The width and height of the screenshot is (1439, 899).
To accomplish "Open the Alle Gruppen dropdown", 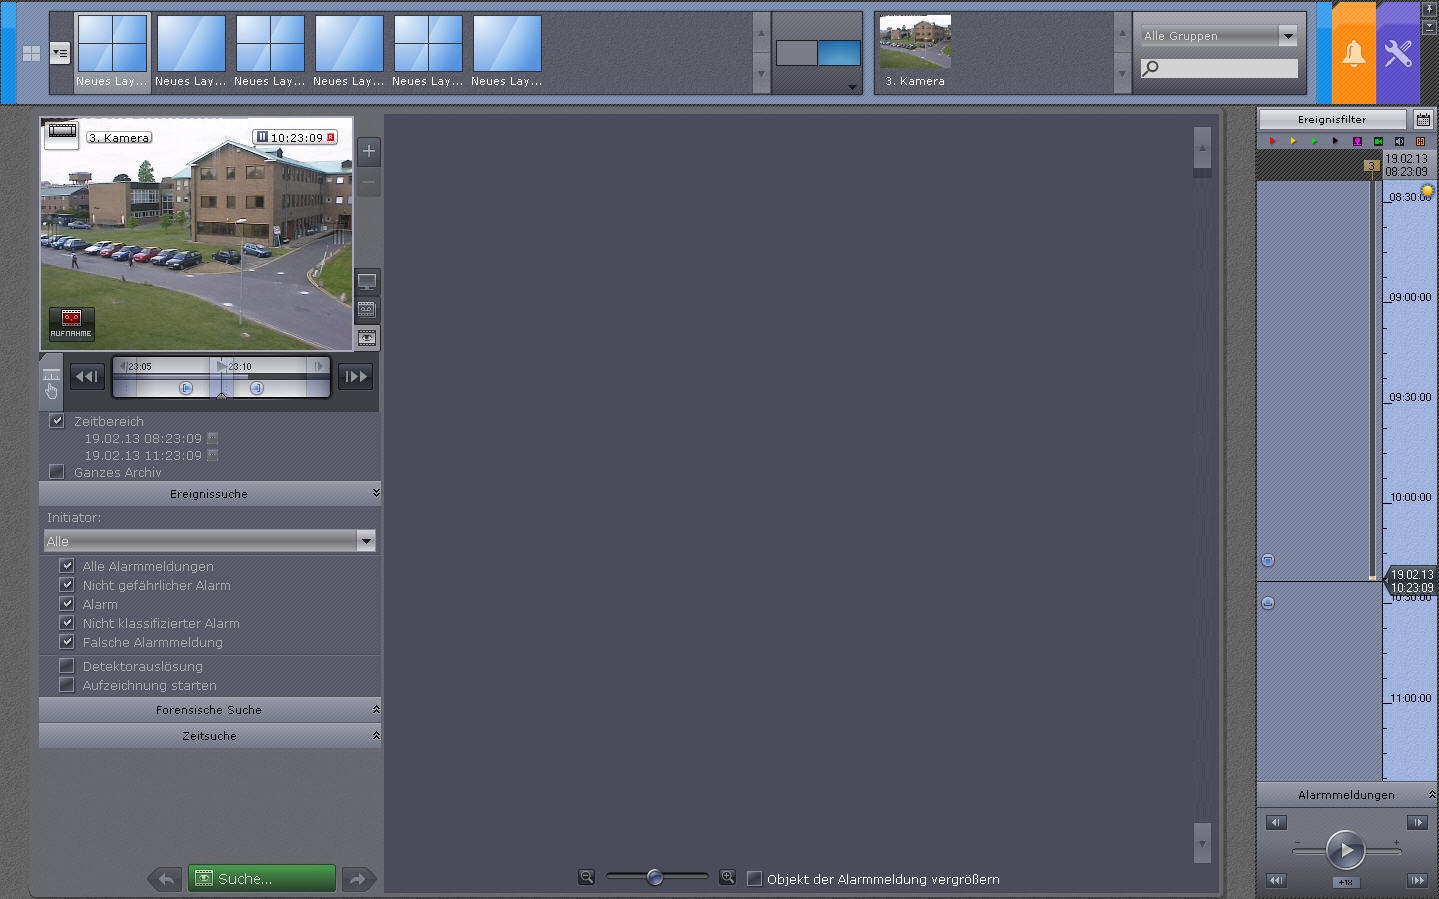I will click(x=1219, y=36).
